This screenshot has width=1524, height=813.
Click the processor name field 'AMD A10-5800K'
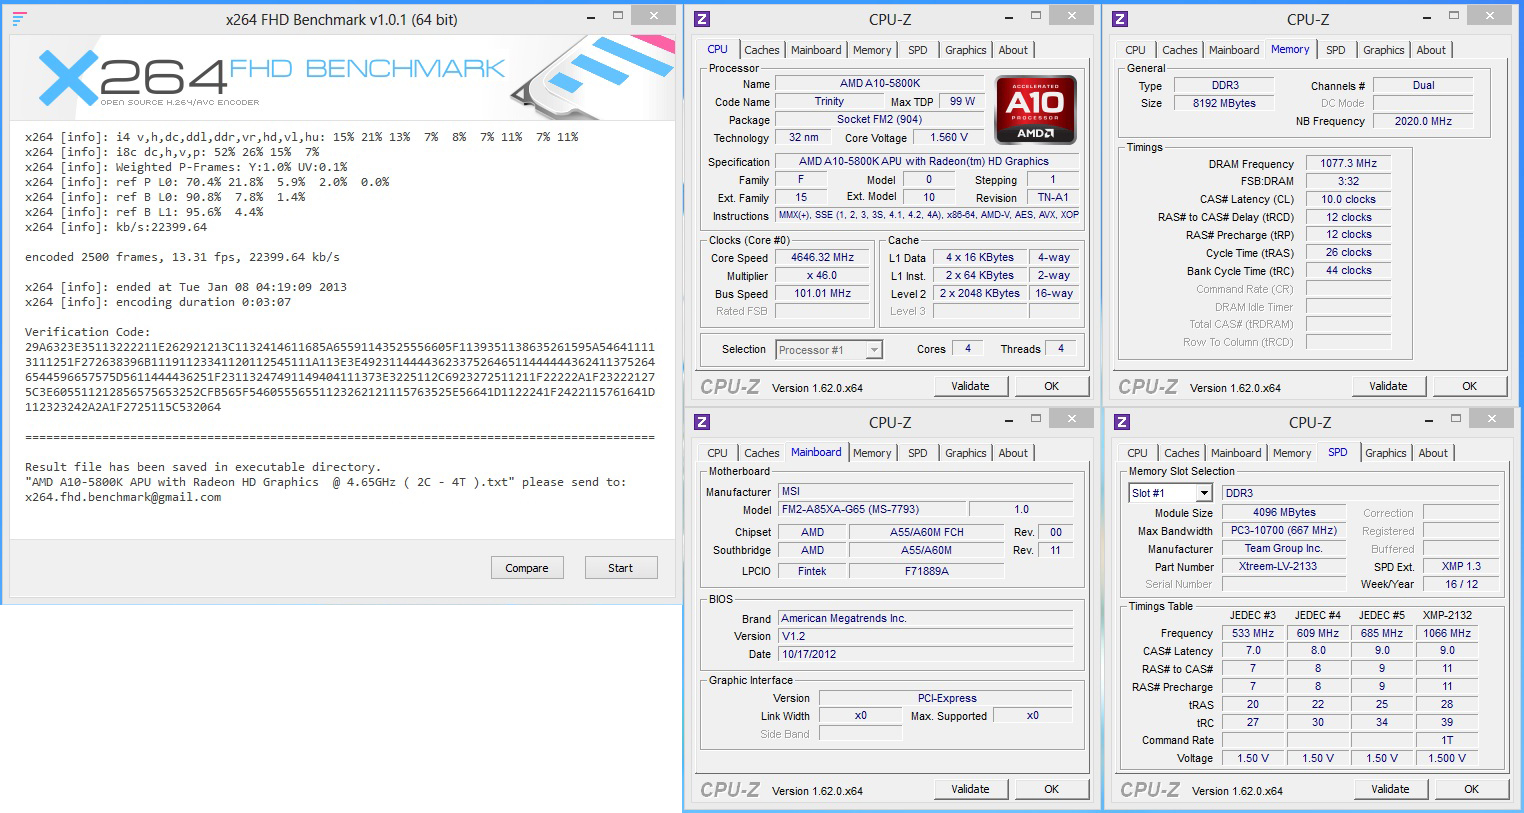[x=880, y=84]
